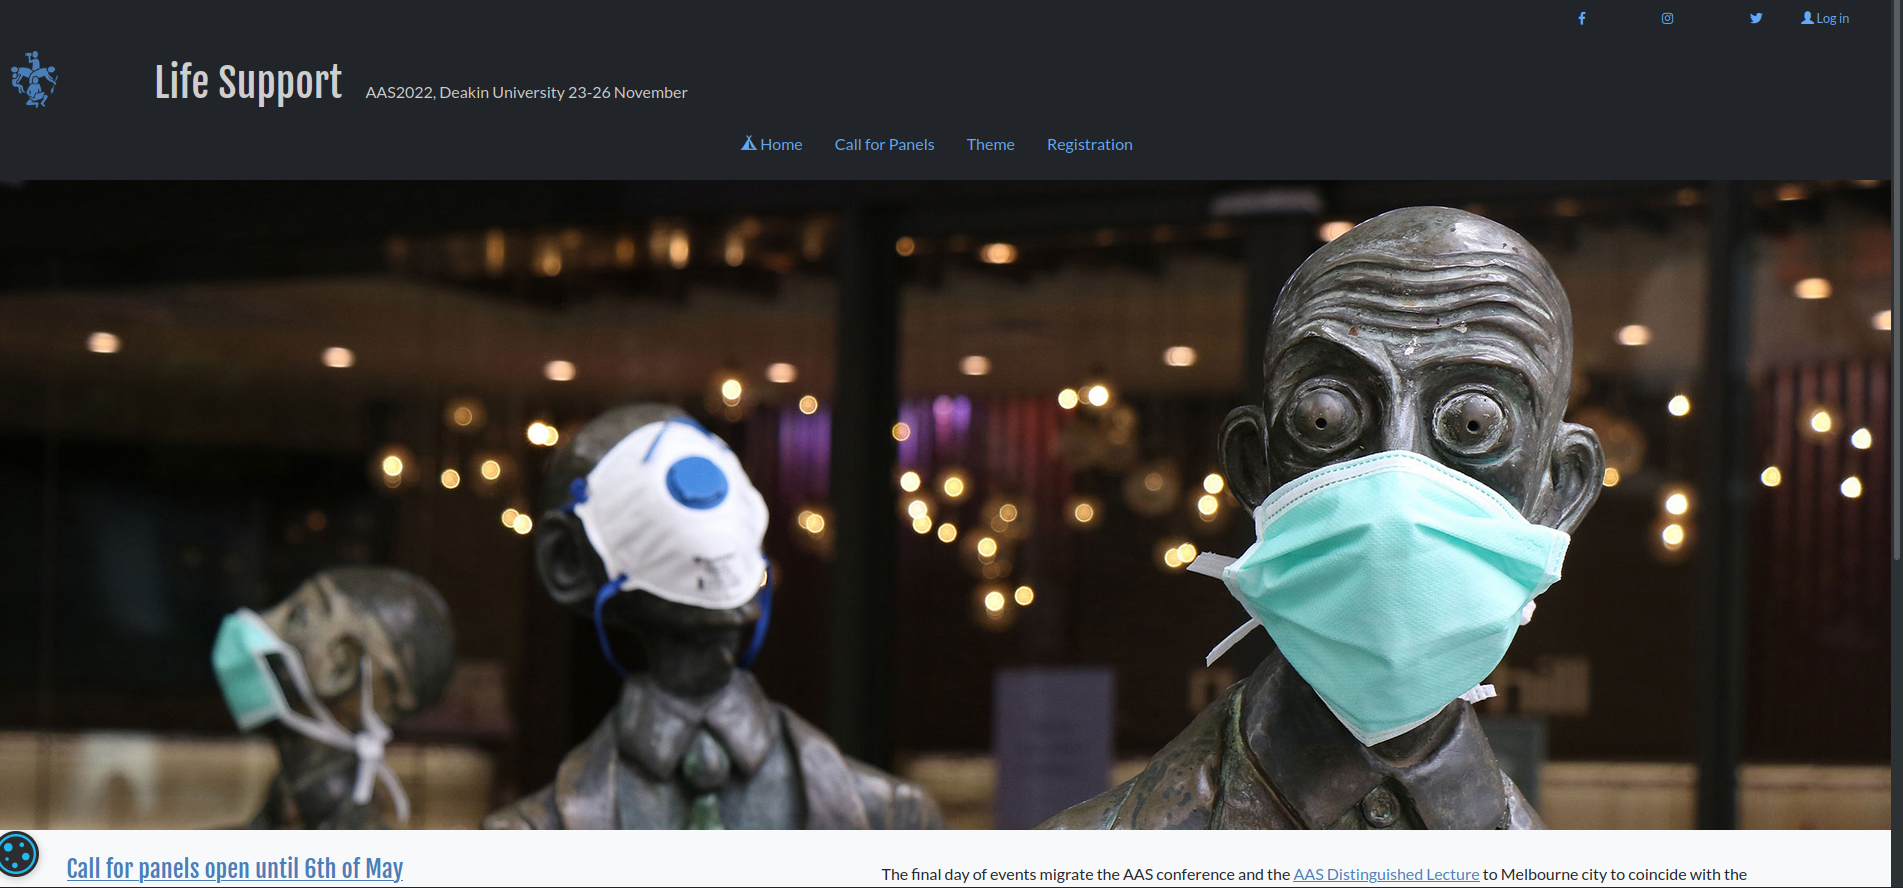
Task: Open the Registration menu item
Action: tap(1089, 145)
